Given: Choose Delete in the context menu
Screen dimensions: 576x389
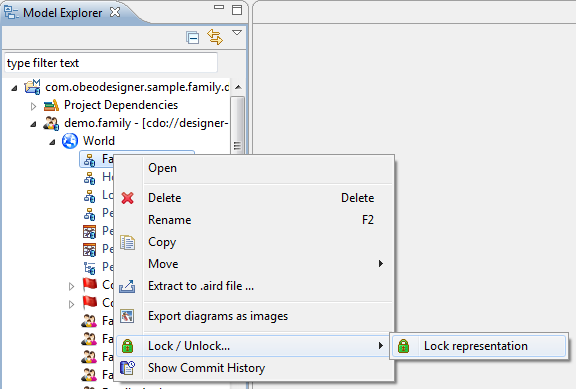Looking at the screenshot, I should (x=255, y=198).
